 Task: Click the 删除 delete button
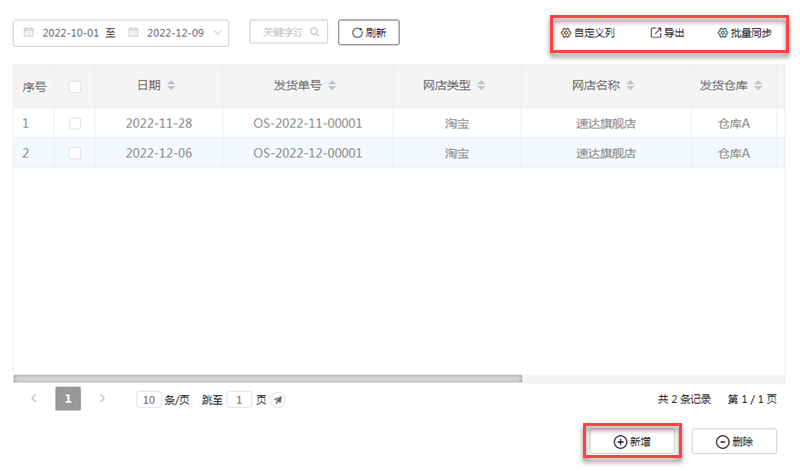tap(734, 442)
